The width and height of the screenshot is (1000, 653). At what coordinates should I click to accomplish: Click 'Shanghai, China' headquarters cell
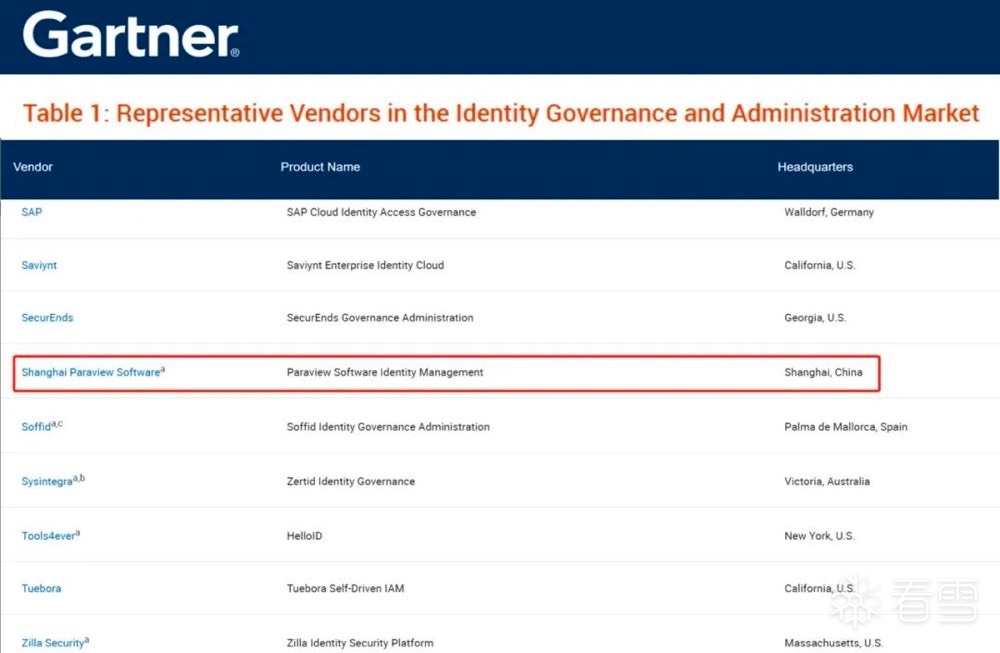[x=823, y=372]
